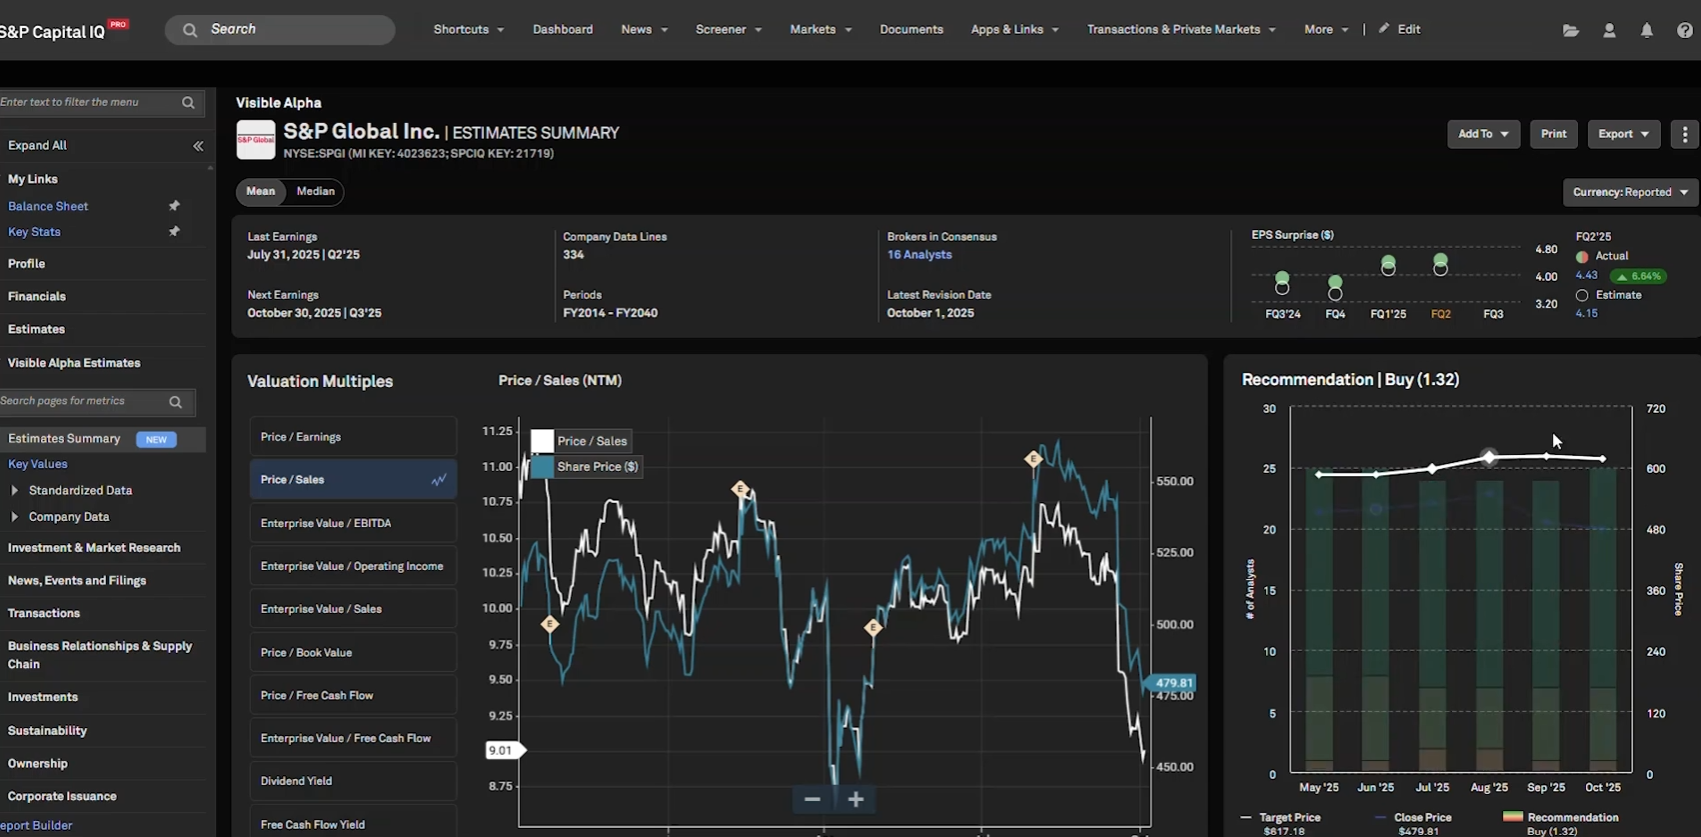Screen dimensions: 1701x837
Task: Click the 9.01 value marker on chart axis
Action: [505, 750]
